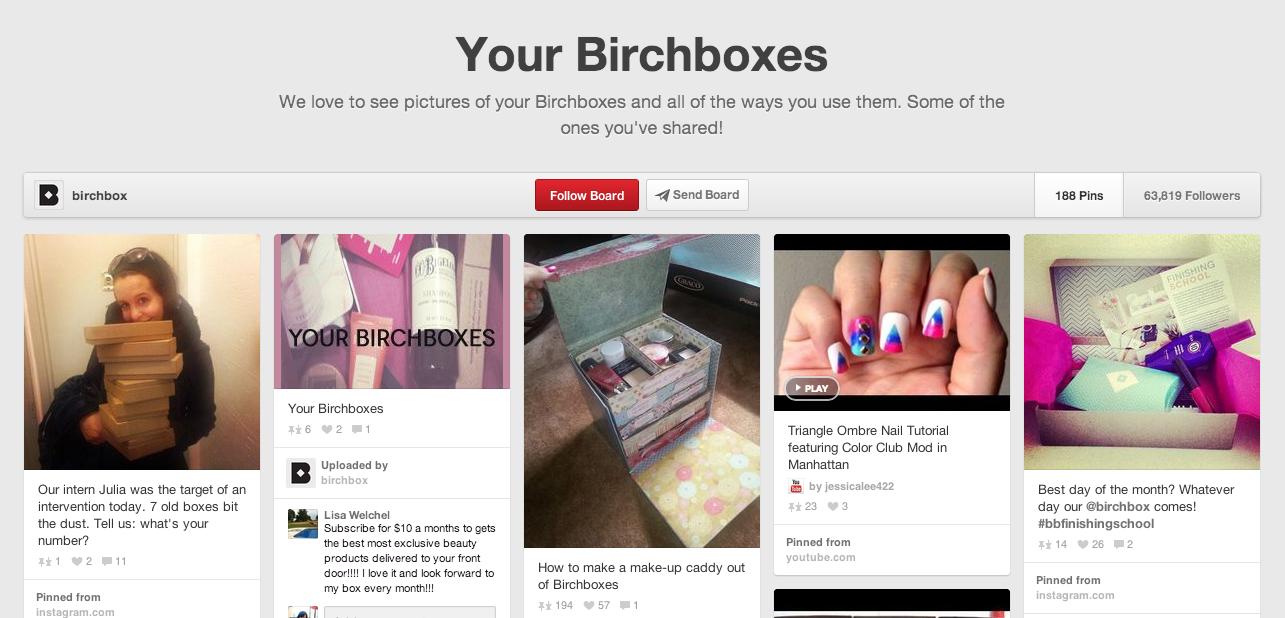Click the repin icon on the nail tutorial pin
Viewport: 1285px width, 618px height.
point(795,507)
